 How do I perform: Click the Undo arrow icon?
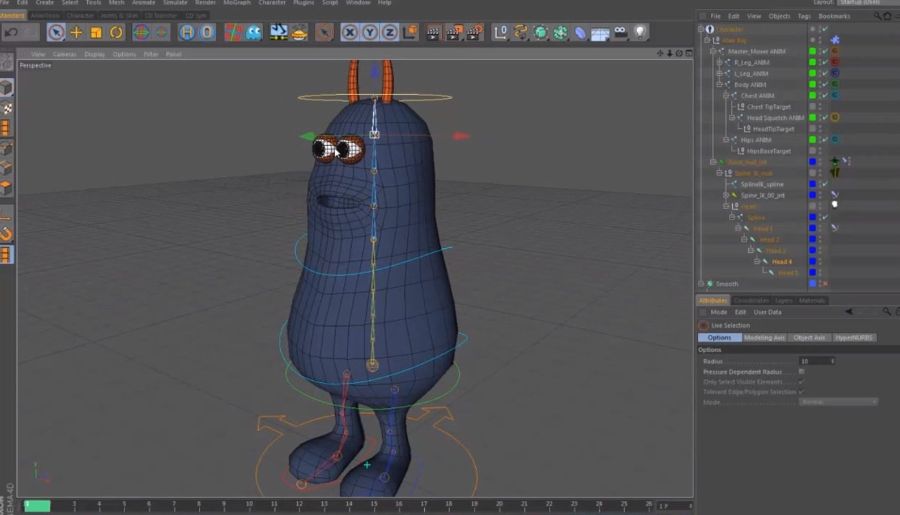[x=11, y=32]
